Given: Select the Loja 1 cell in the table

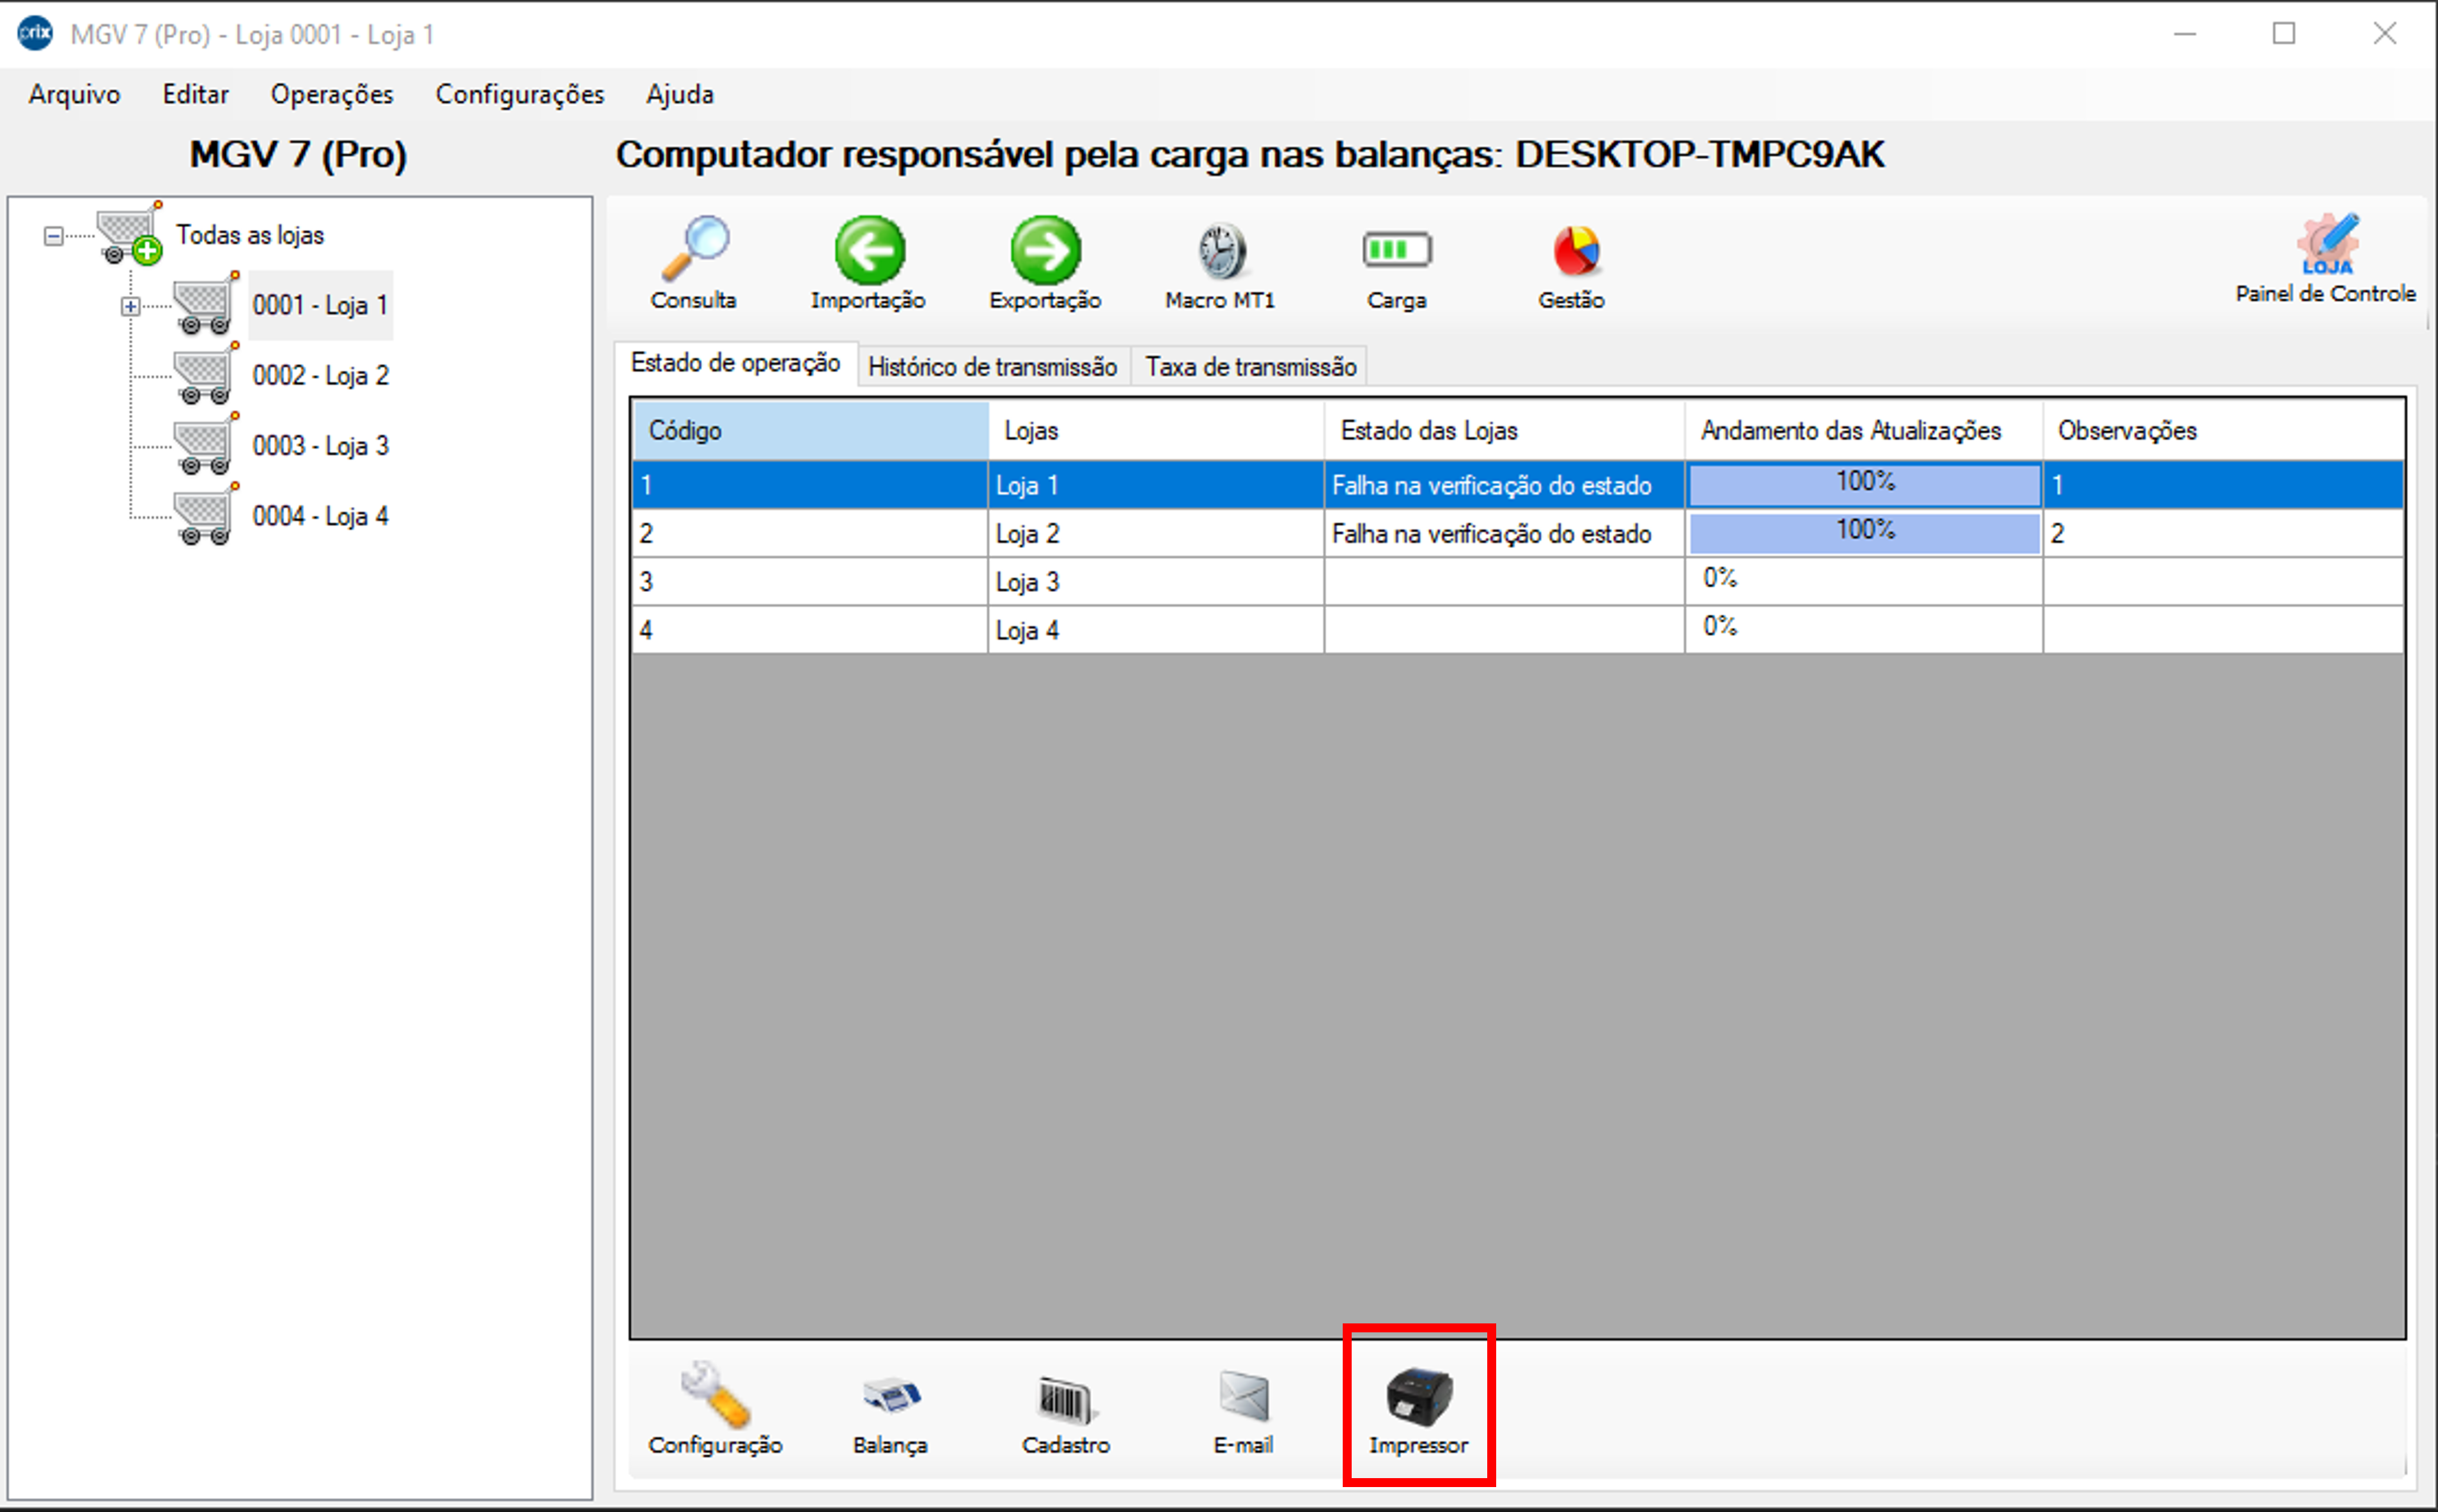Looking at the screenshot, I should (1157, 485).
